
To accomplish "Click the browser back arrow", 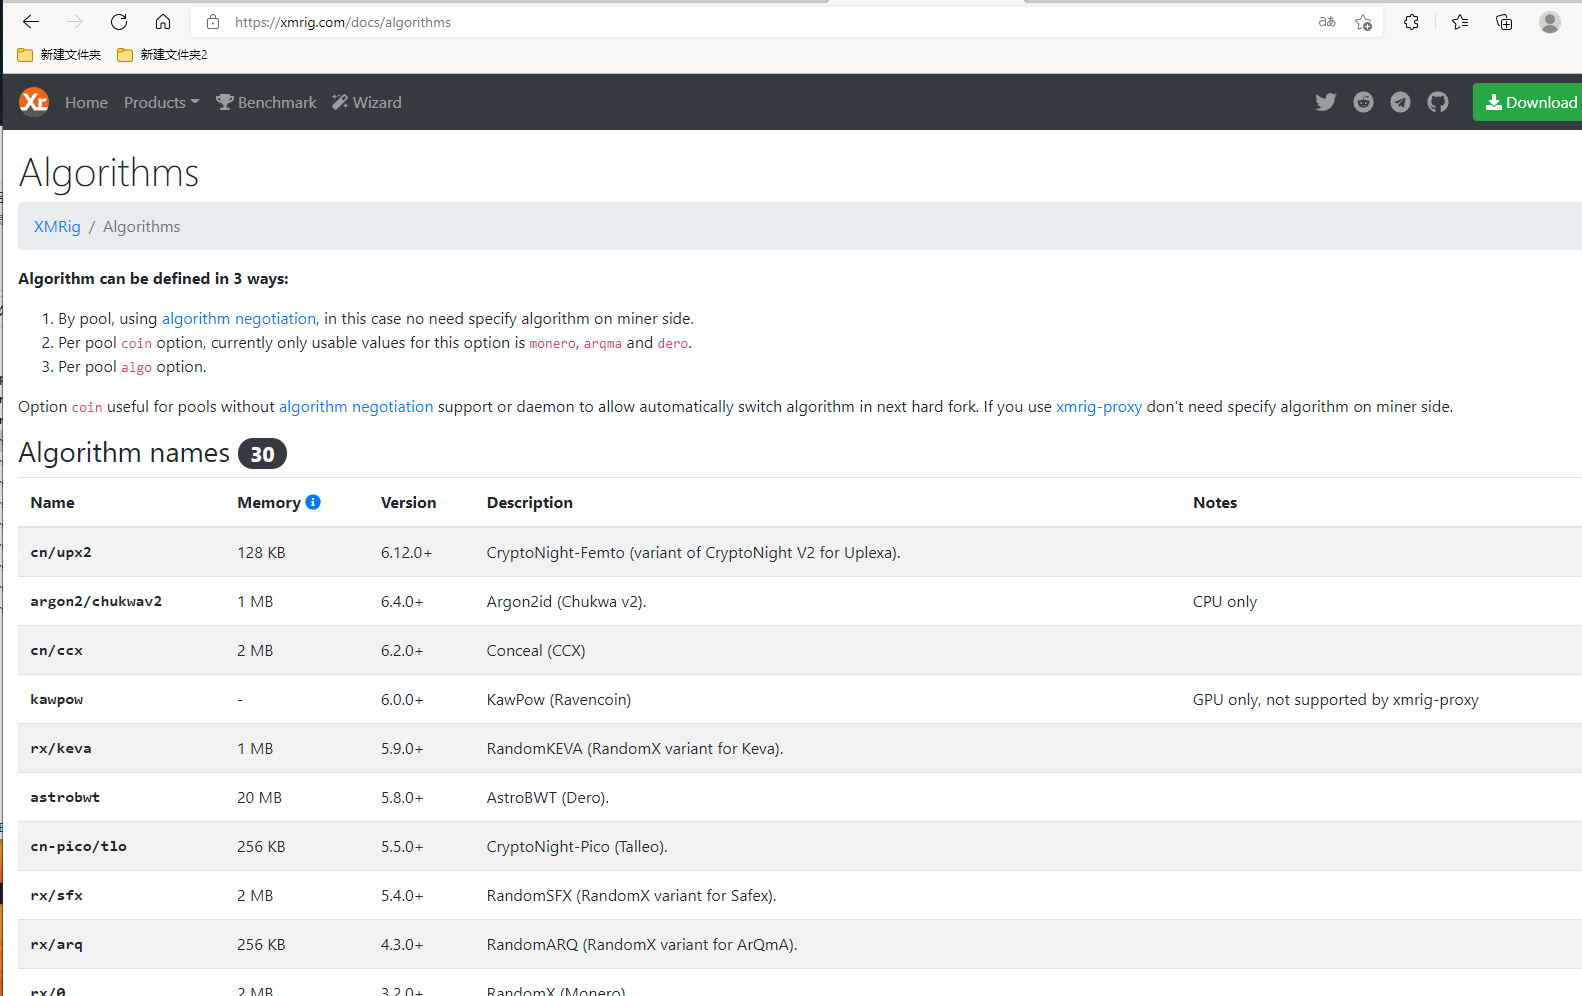I will coord(31,22).
